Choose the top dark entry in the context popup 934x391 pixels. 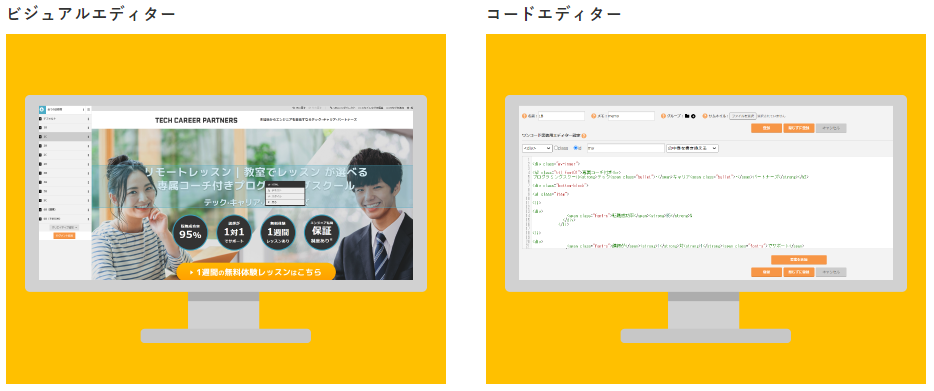285,184
